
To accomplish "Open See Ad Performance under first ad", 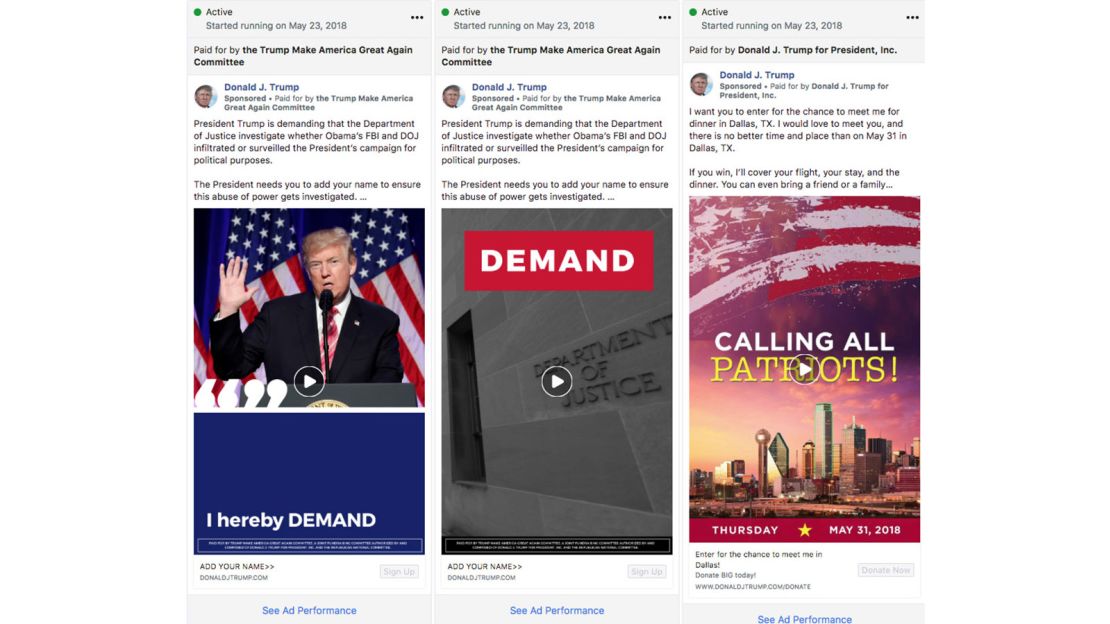I will click(309, 611).
